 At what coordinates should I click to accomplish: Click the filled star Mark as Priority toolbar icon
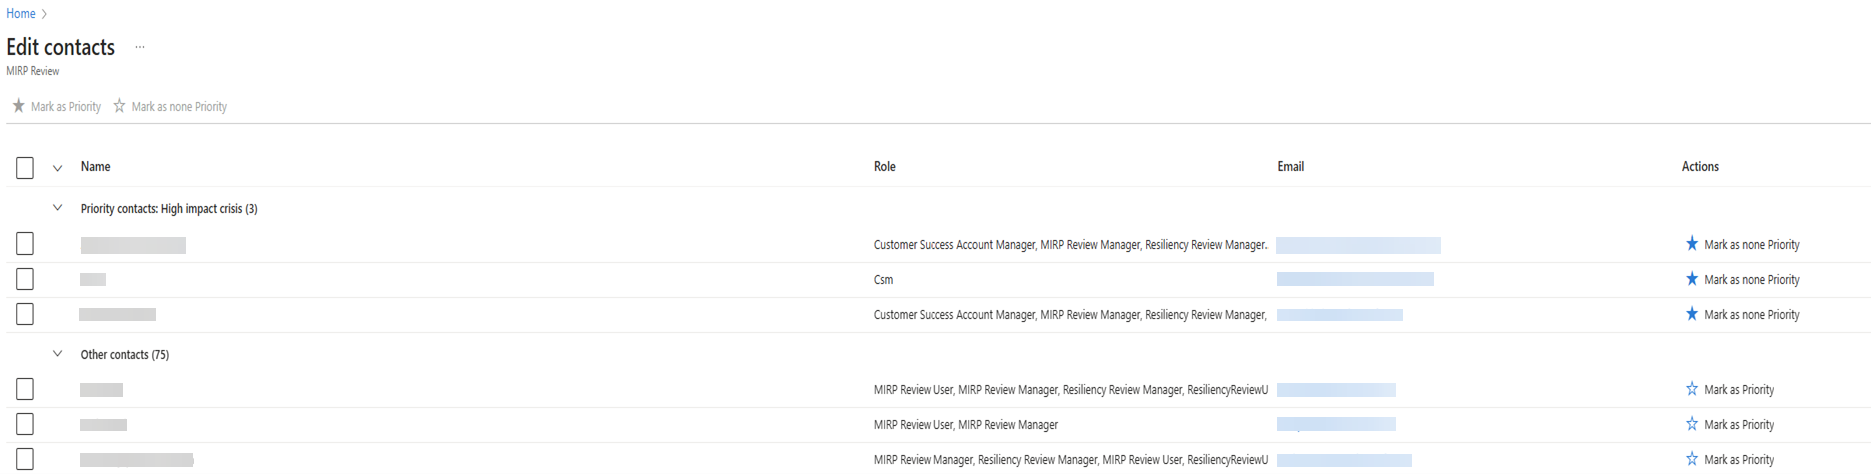(x=18, y=106)
